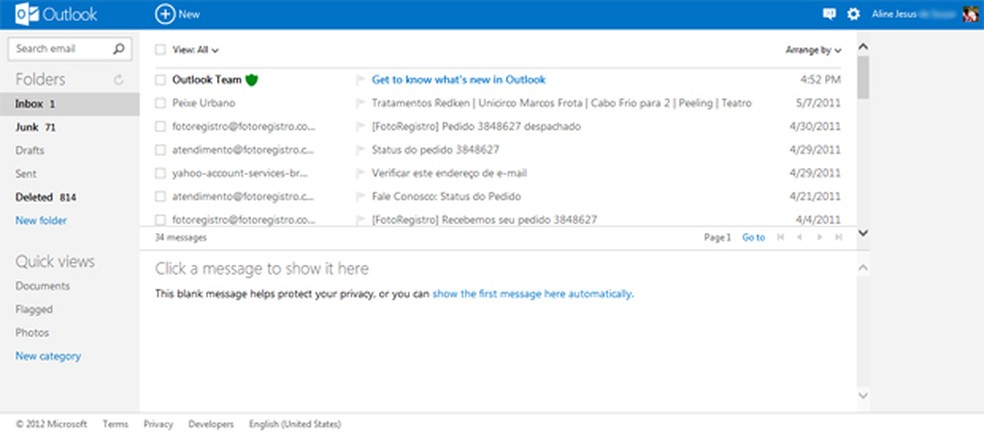Flag the Verificar este endereço message
Image resolution: width=984 pixels, height=432 pixels.
[360, 173]
